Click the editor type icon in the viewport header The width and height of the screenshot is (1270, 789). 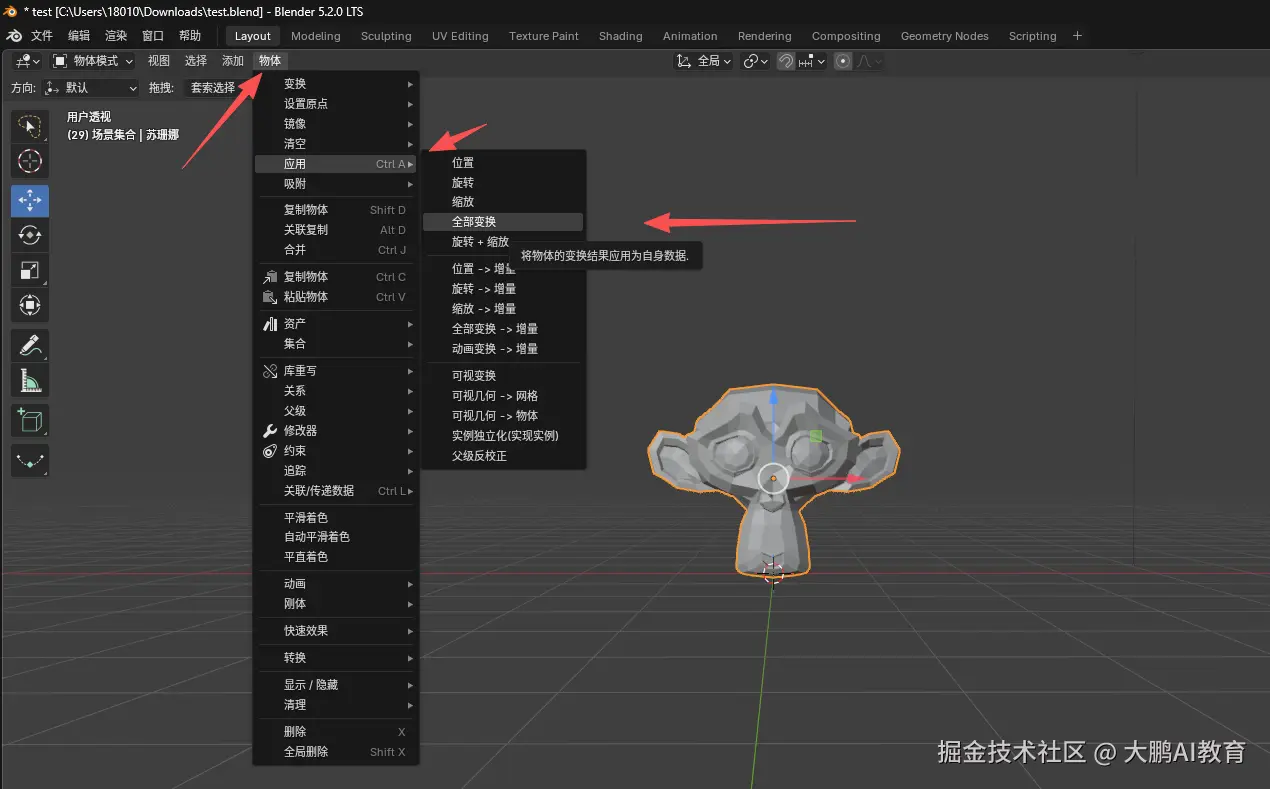coord(26,61)
